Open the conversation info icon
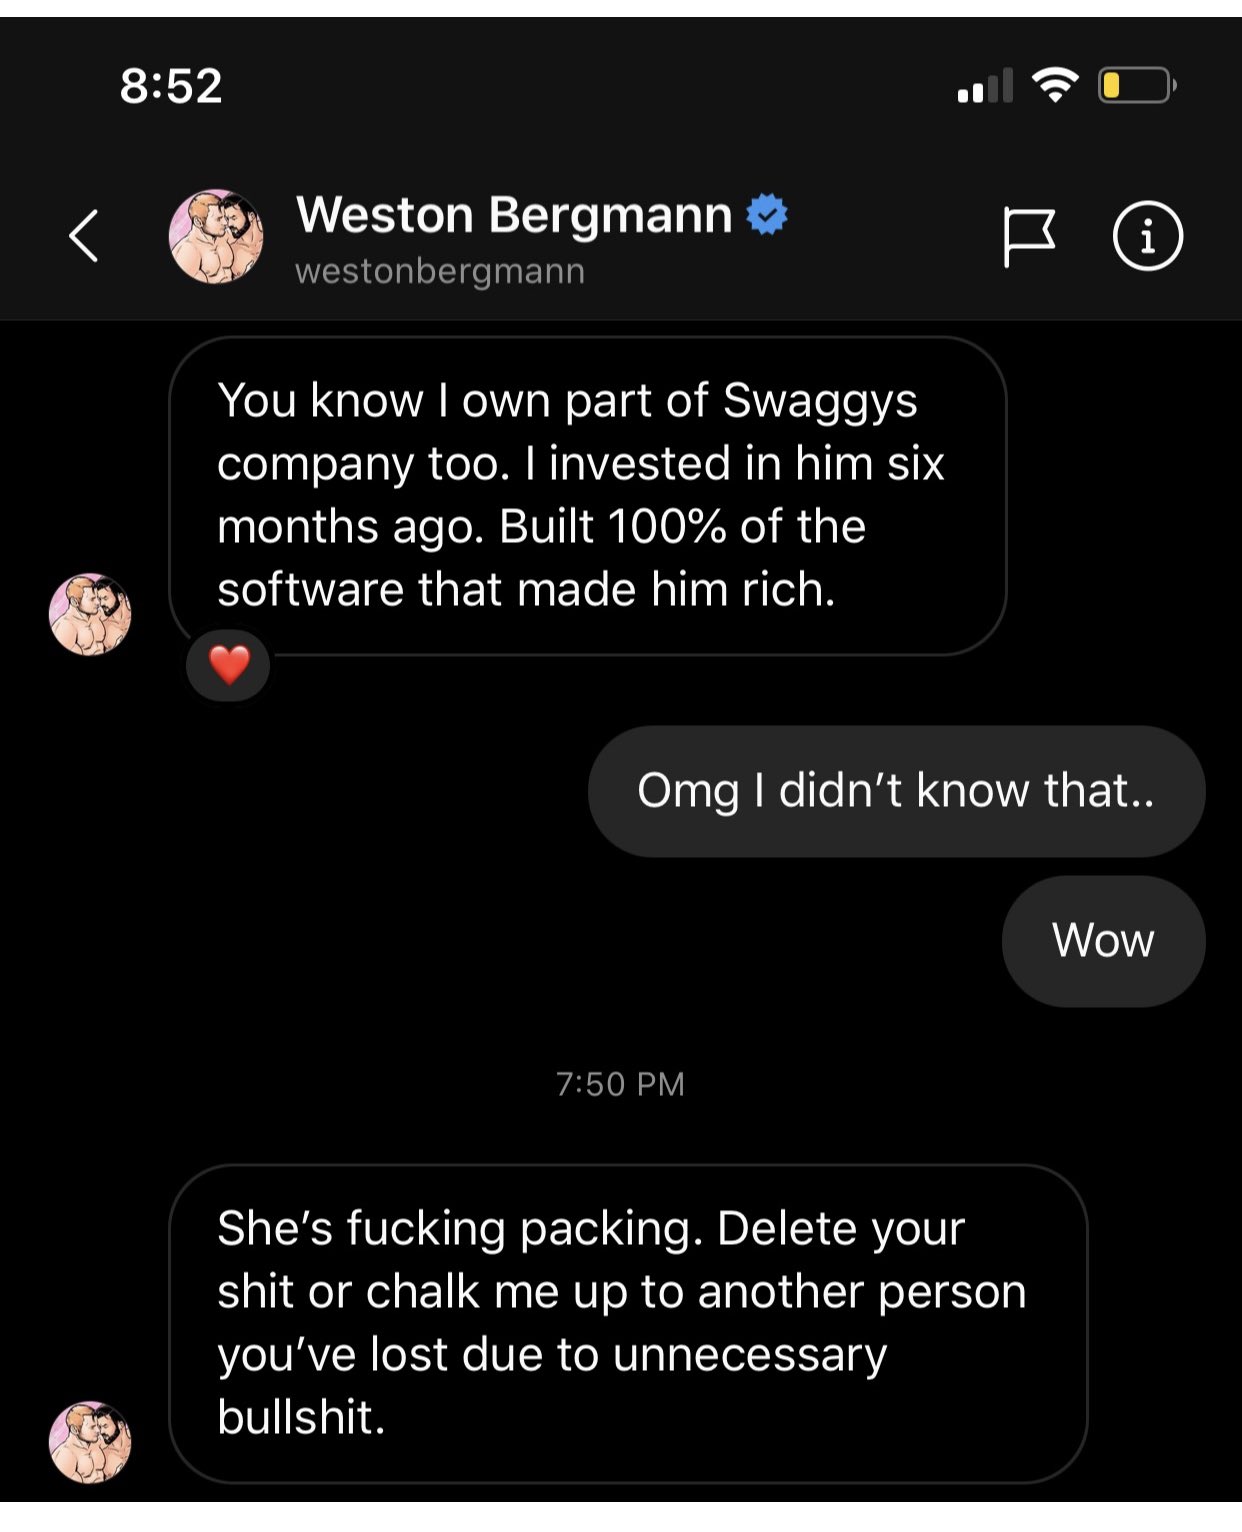 click(1147, 237)
